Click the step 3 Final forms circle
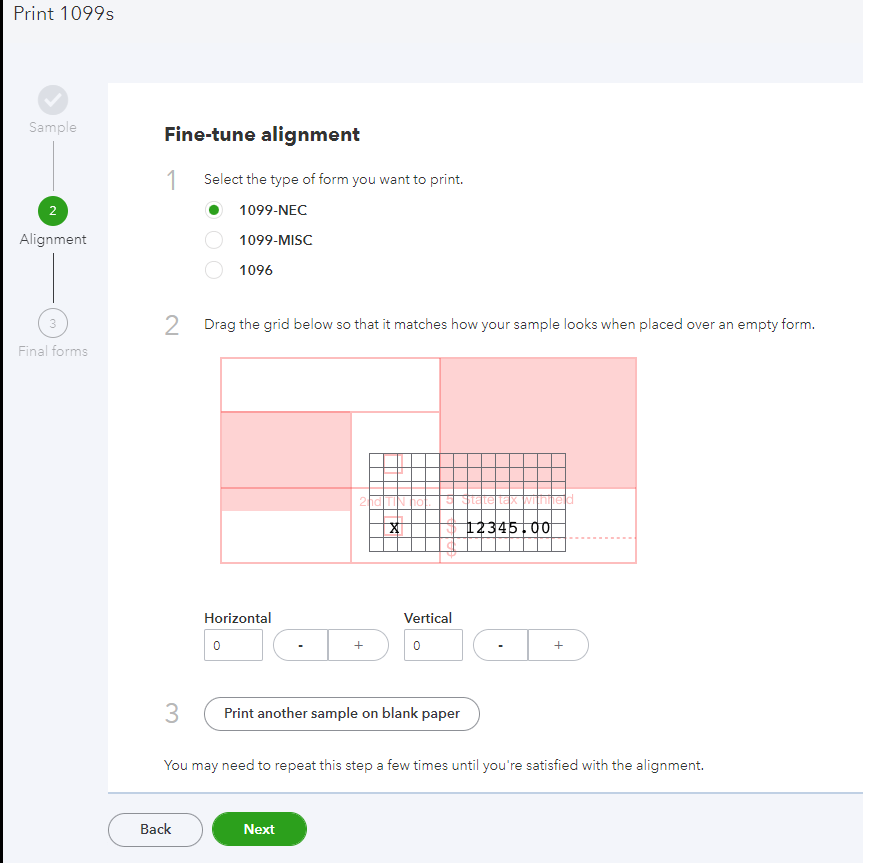This screenshot has height=863, width=880. (53, 323)
